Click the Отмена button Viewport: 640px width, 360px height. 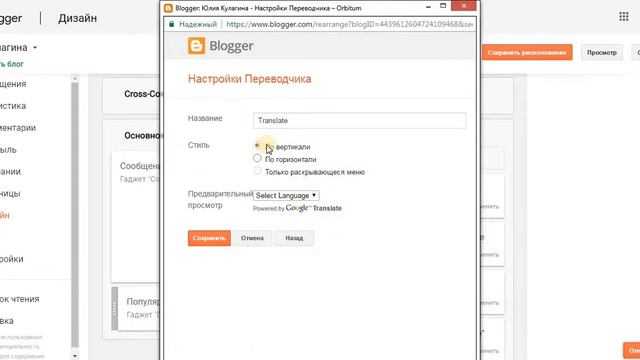pyautogui.click(x=252, y=238)
